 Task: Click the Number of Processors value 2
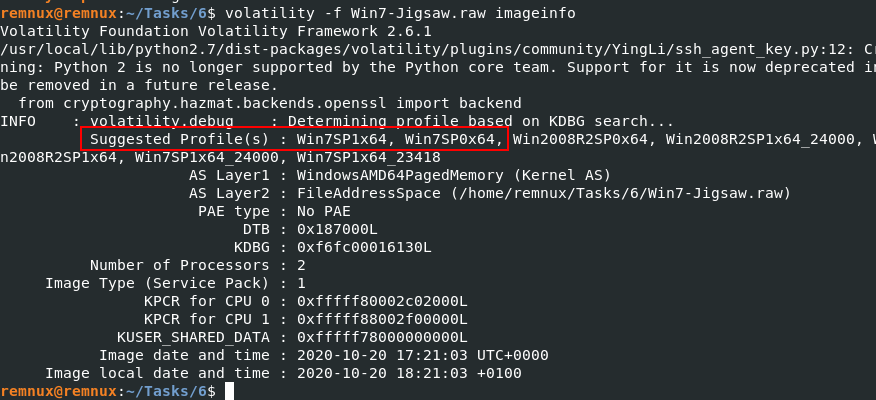[301, 265]
